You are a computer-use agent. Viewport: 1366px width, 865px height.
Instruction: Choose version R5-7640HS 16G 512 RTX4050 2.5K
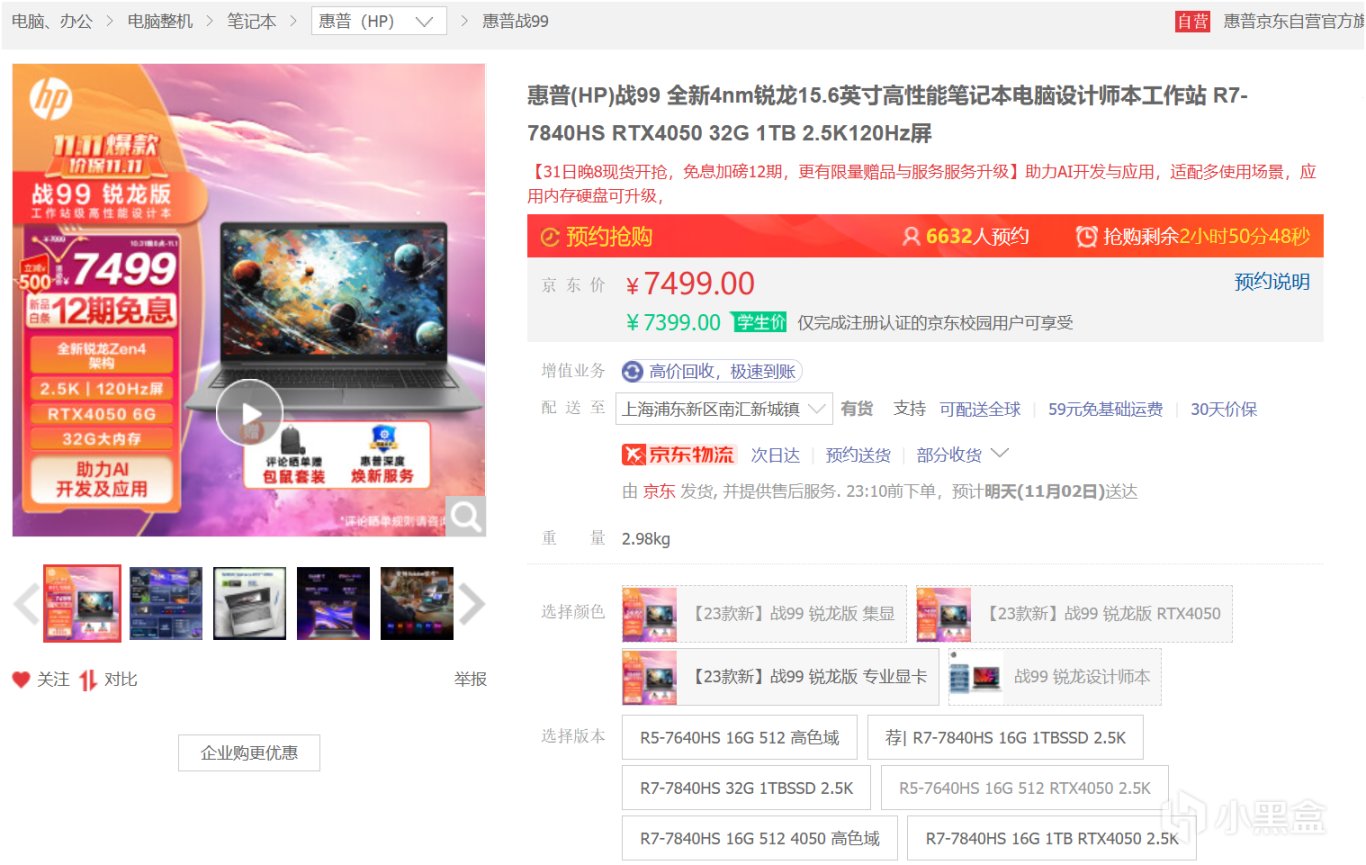click(x=1025, y=788)
